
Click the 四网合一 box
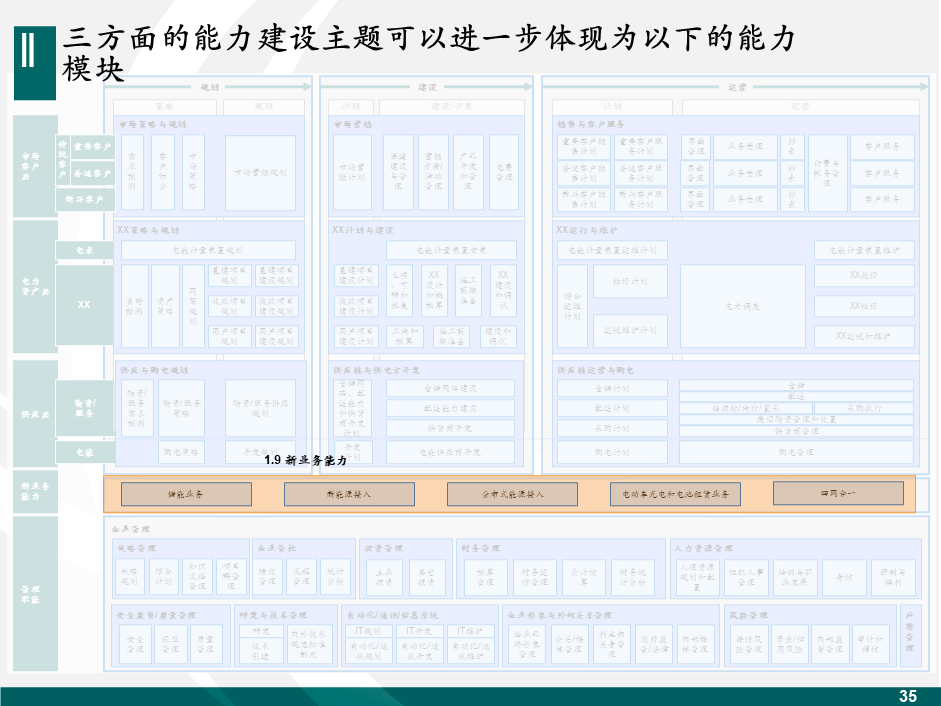pos(838,493)
